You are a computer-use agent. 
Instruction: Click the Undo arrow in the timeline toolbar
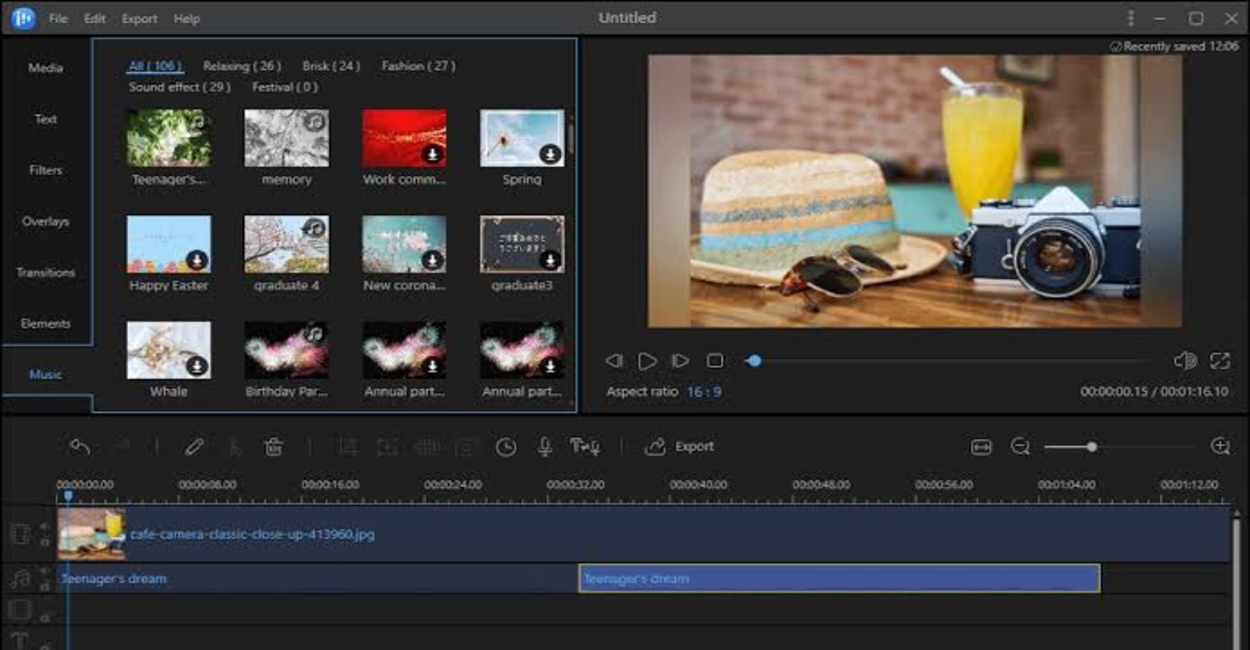tap(81, 447)
